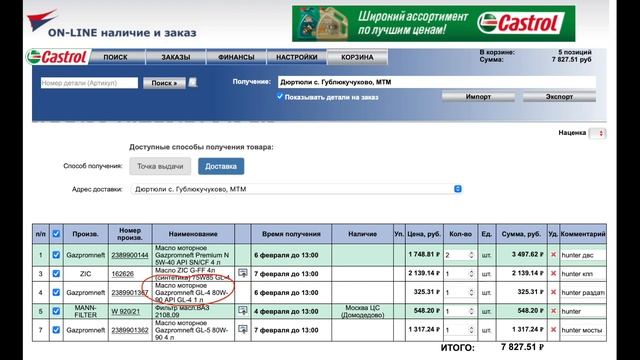Click the Цена, руб. column header
The height and width of the screenshot is (360, 640).
tap(424, 234)
